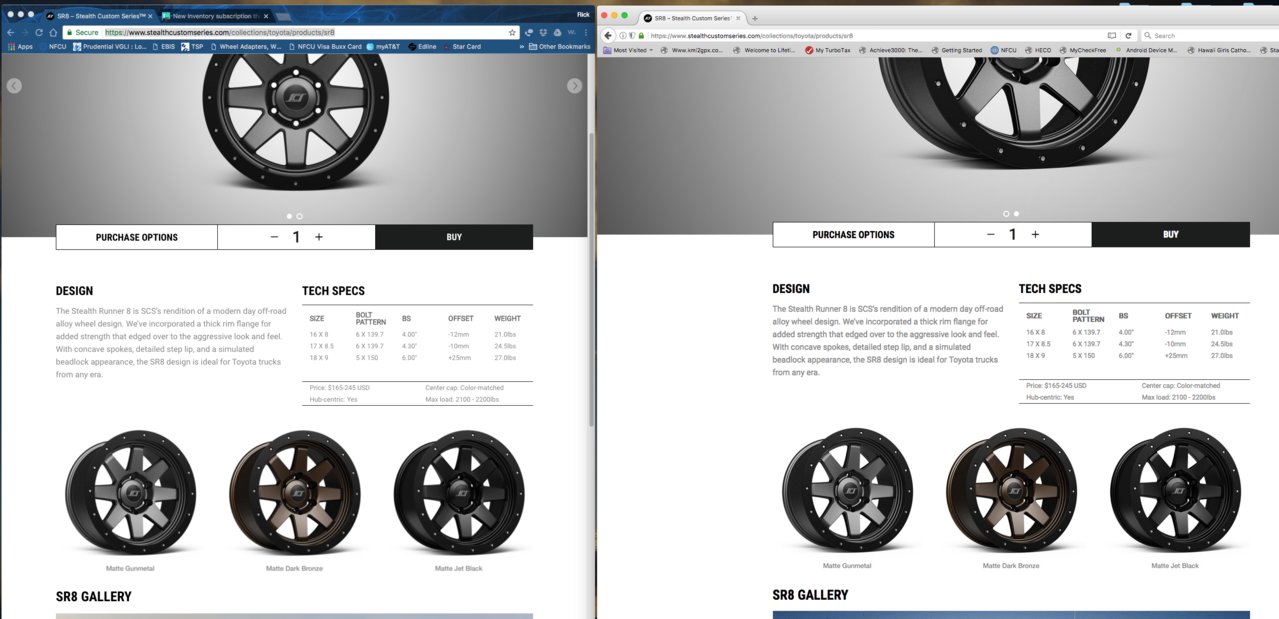Click Purchase Options in Firefox window
Screen dimensions: 1279x619
point(853,234)
